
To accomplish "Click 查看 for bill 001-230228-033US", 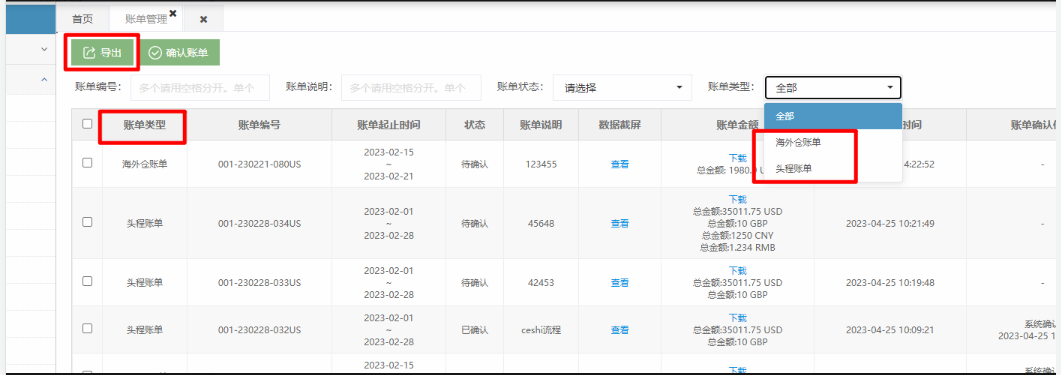I will [x=620, y=282].
